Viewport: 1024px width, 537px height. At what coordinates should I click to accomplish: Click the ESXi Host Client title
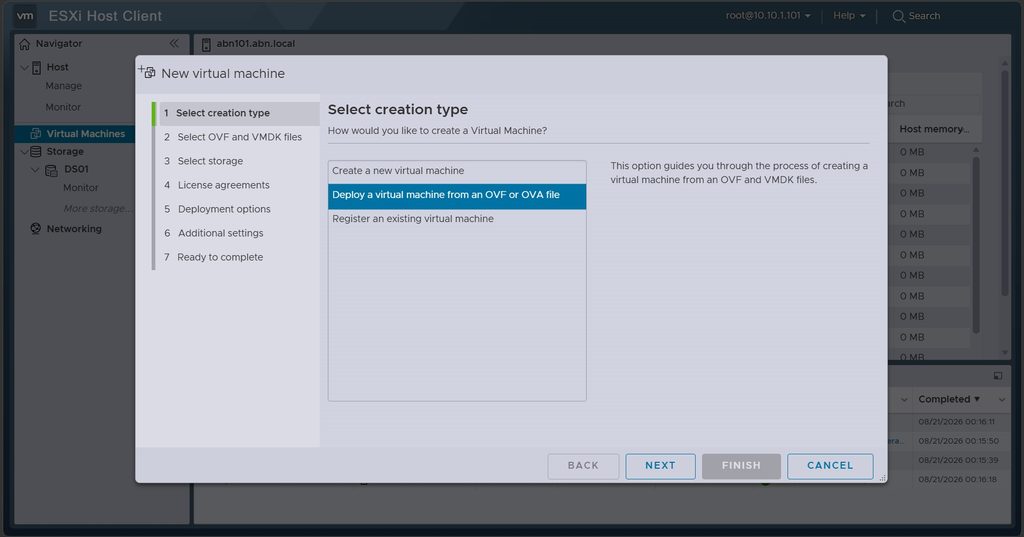[x=105, y=16]
